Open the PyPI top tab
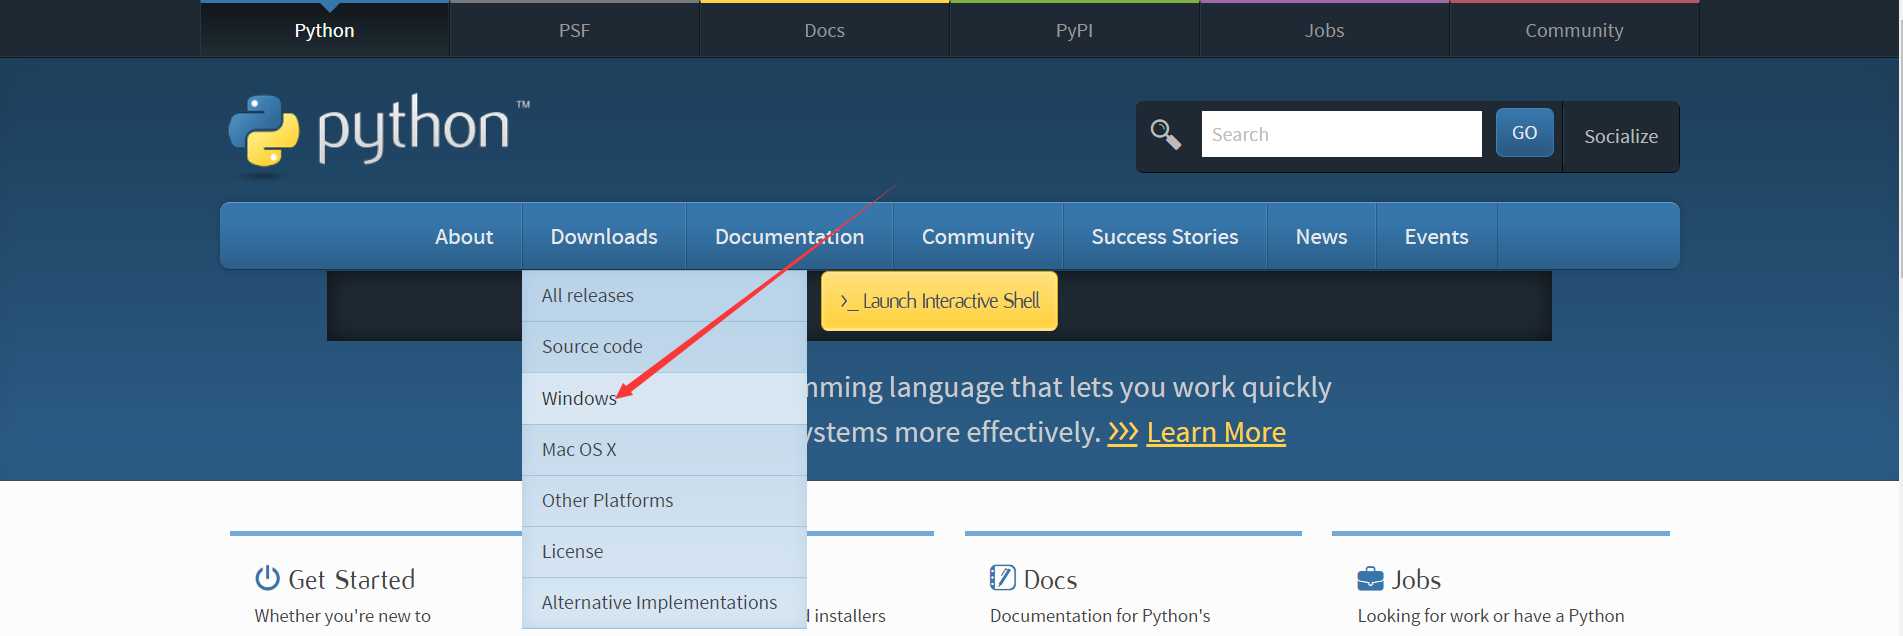 coord(1075,30)
